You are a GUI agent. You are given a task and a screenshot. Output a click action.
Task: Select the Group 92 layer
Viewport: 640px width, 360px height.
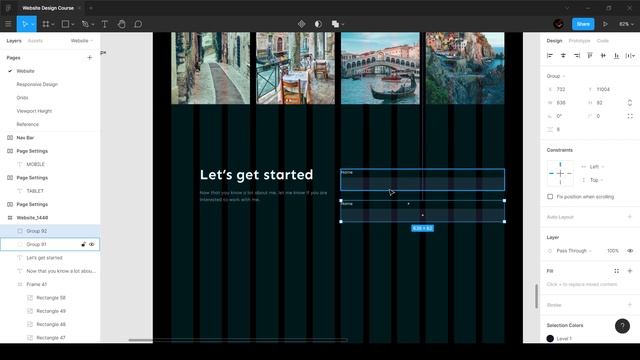50,231
